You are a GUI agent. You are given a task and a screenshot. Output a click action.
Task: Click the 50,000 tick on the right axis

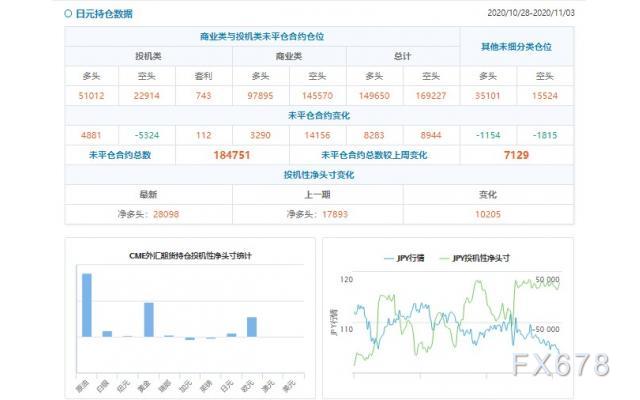click(547, 280)
